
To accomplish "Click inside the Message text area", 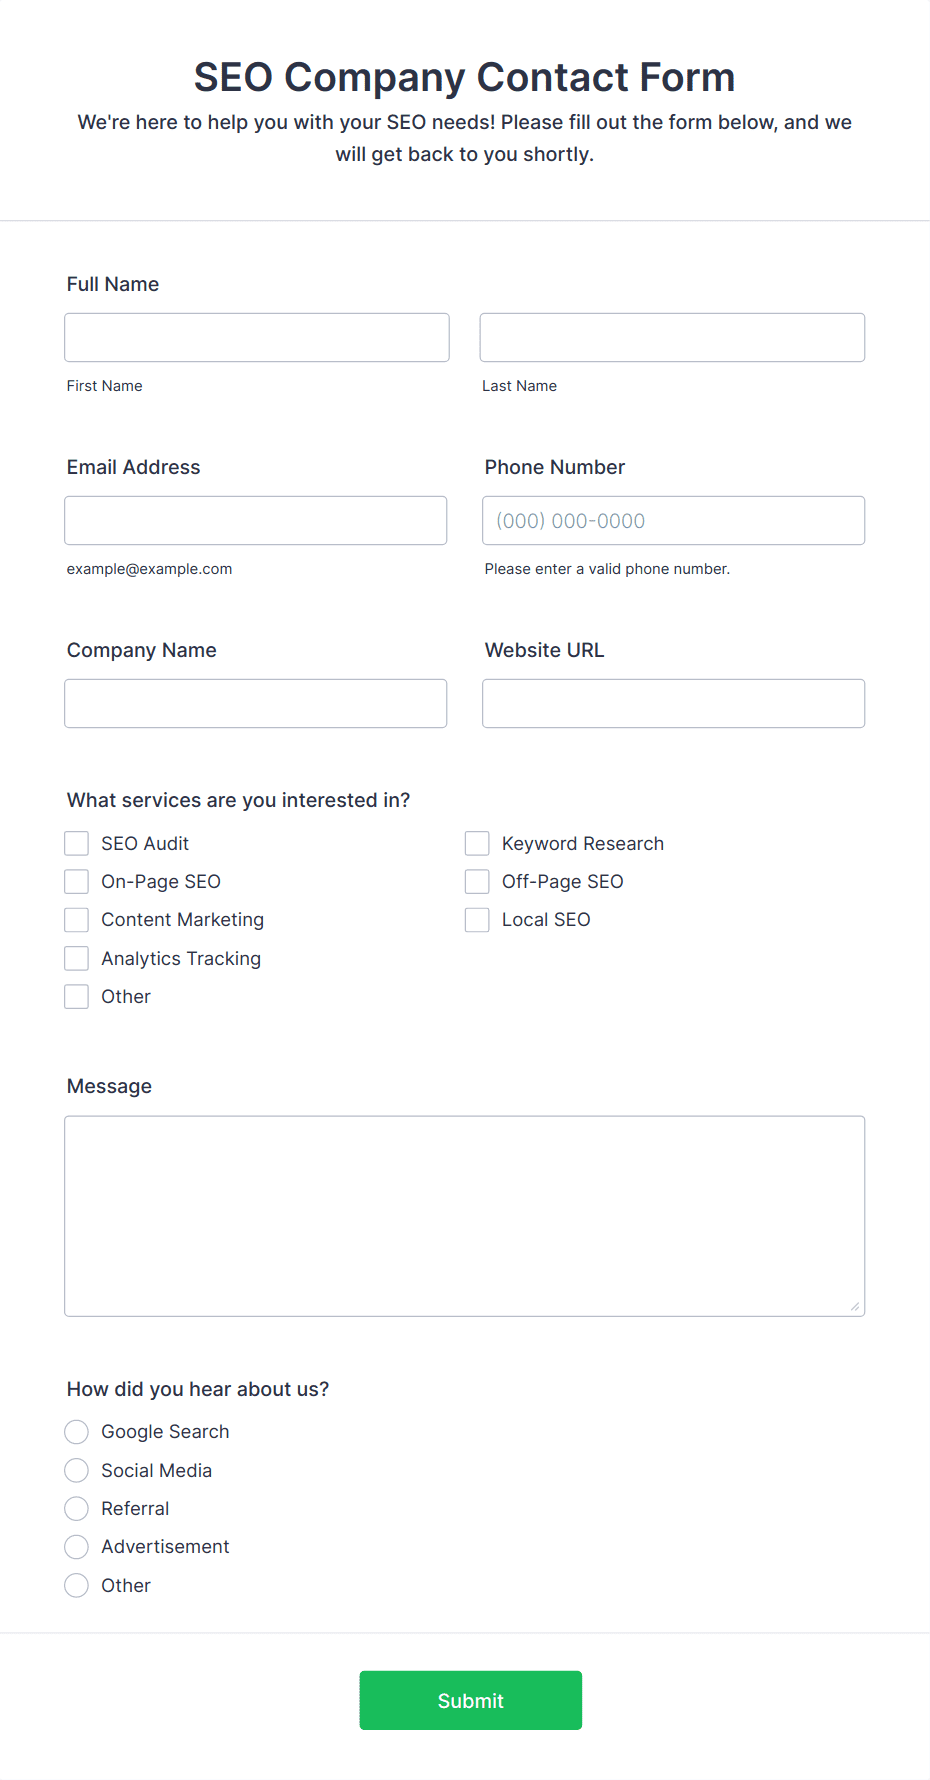I will pyautogui.click(x=465, y=1217).
